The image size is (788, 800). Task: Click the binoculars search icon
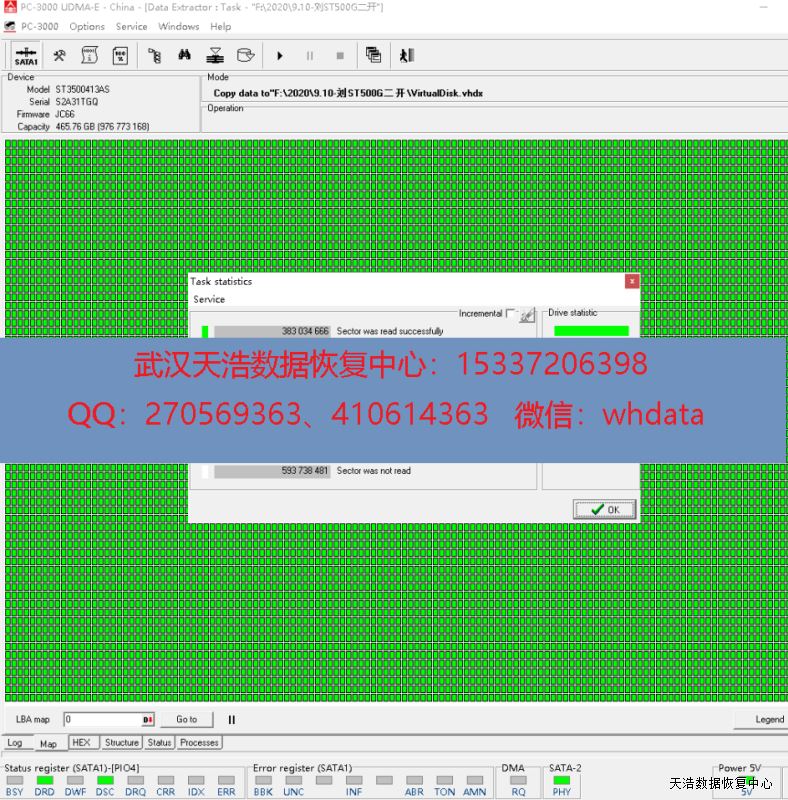(x=184, y=56)
